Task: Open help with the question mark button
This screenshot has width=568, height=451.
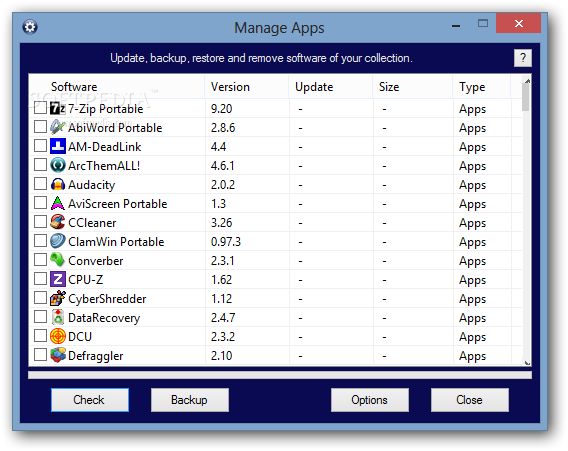Action: tap(523, 58)
